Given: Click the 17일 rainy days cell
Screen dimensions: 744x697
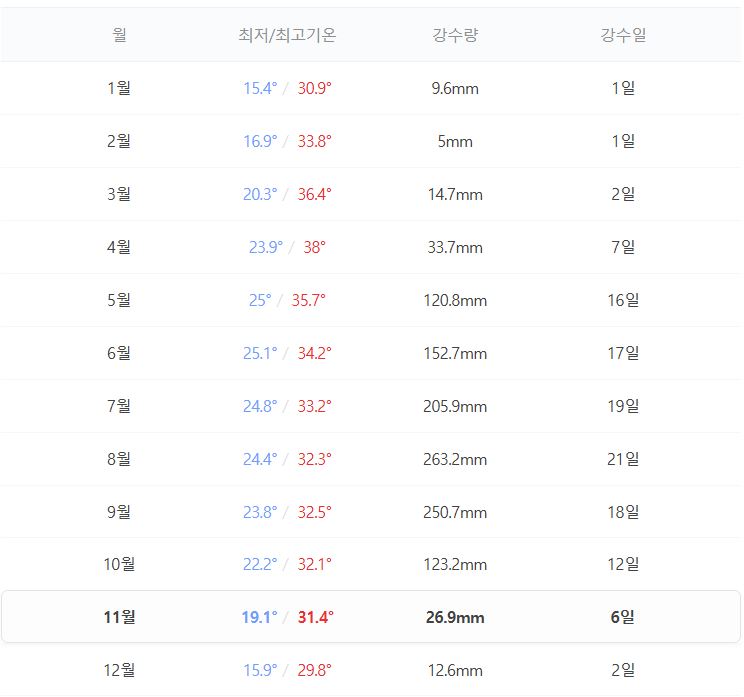Looking at the screenshot, I should tap(623, 353).
